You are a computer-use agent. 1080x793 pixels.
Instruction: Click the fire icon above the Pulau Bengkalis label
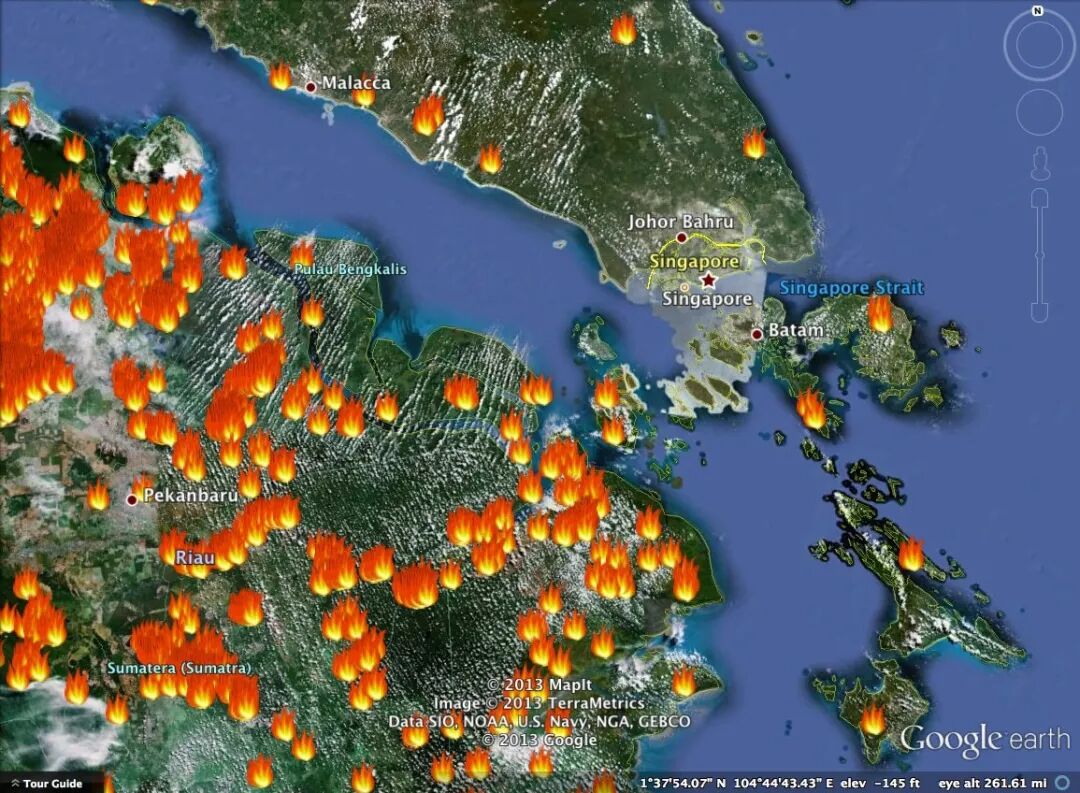click(x=301, y=253)
